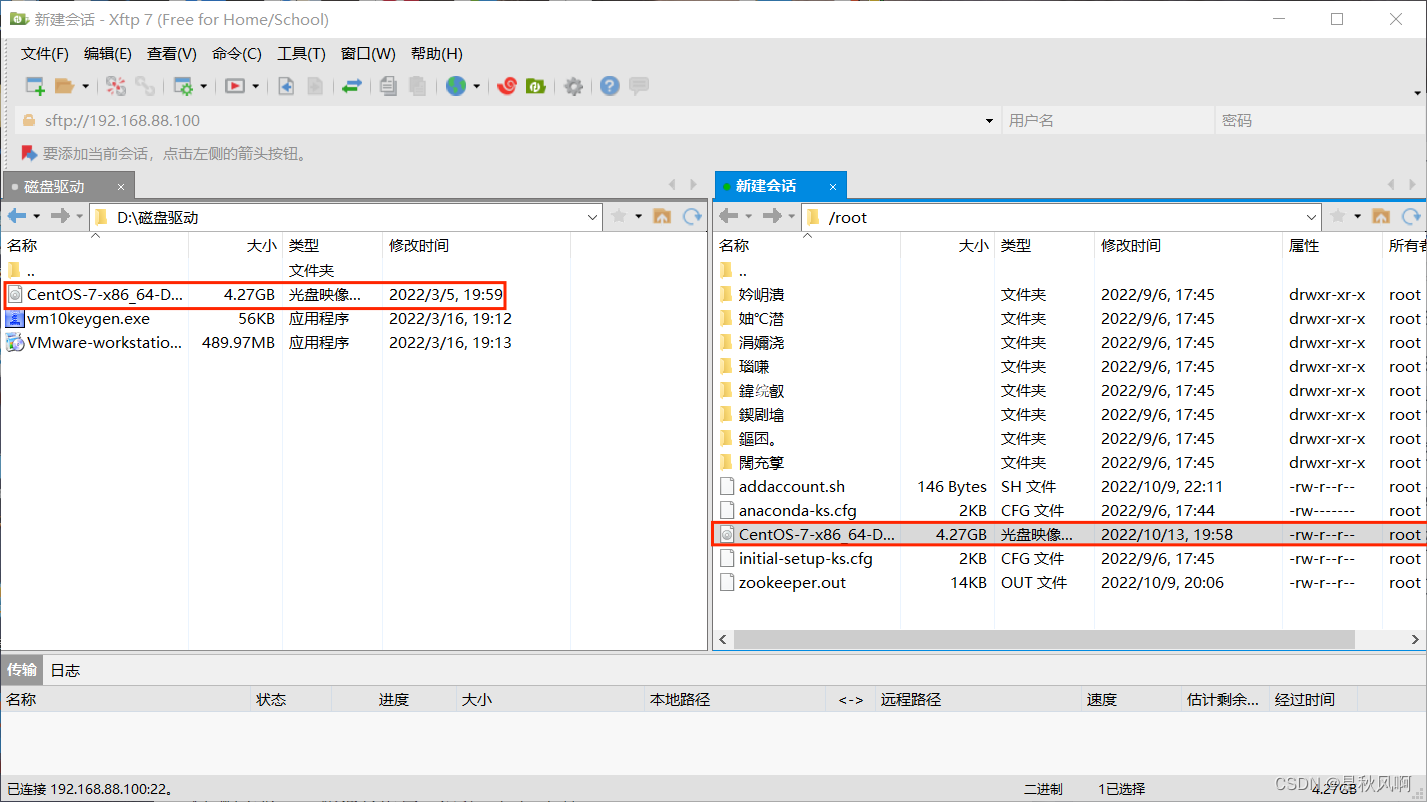The height and width of the screenshot is (802, 1427).
Task: Open Help with blue question icon
Action: [x=610, y=86]
